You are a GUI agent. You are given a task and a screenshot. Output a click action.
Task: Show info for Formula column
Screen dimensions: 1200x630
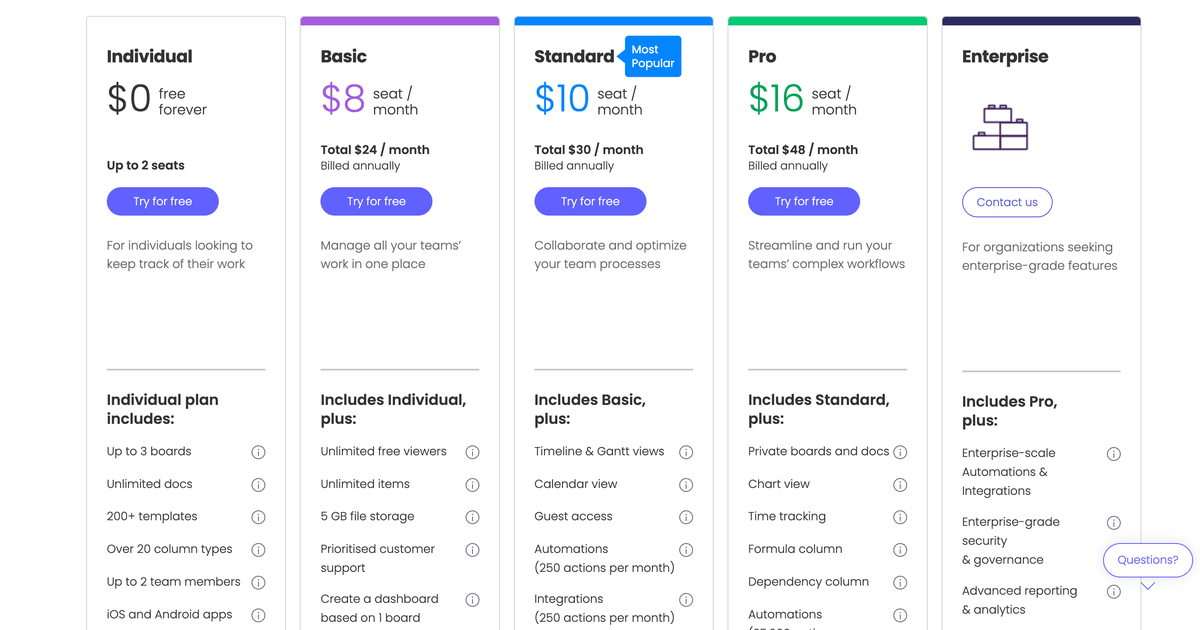click(x=900, y=550)
